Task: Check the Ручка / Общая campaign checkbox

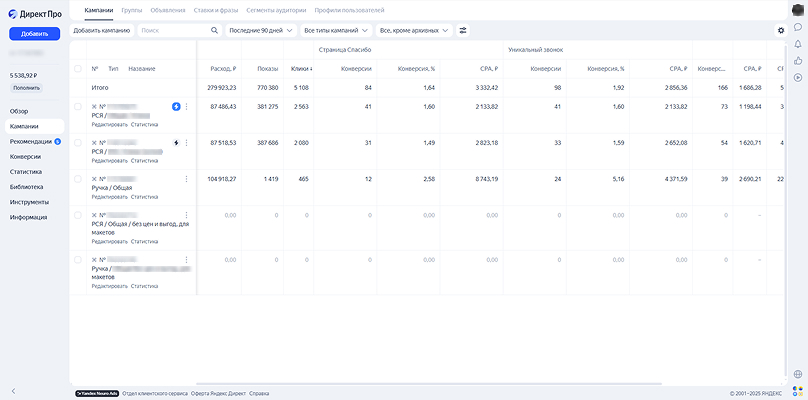Action: (x=78, y=179)
